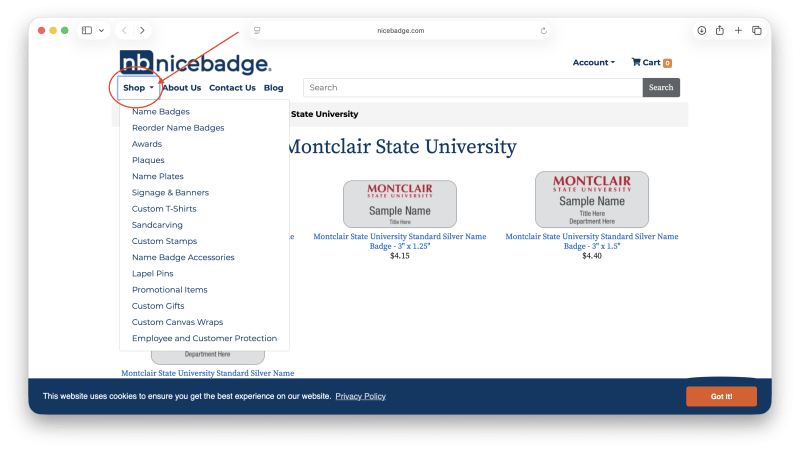This screenshot has width=800, height=450.
Task: Choose Reorder Name Badges menu entry
Action: 178,128
